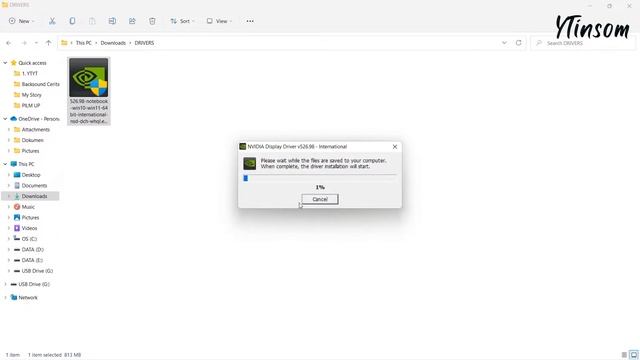The height and width of the screenshot is (360, 640).
Task: Open the Sort dropdown menu
Action: (x=182, y=21)
